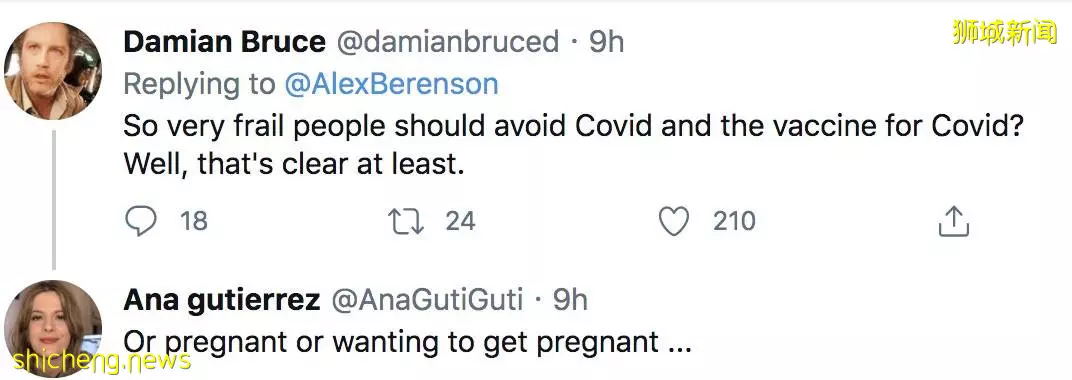Image resolution: width=1072 pixels, height=380 pixels.
Task: Click the 狮城新闻 watermark logo
Action: [1004, 32]
